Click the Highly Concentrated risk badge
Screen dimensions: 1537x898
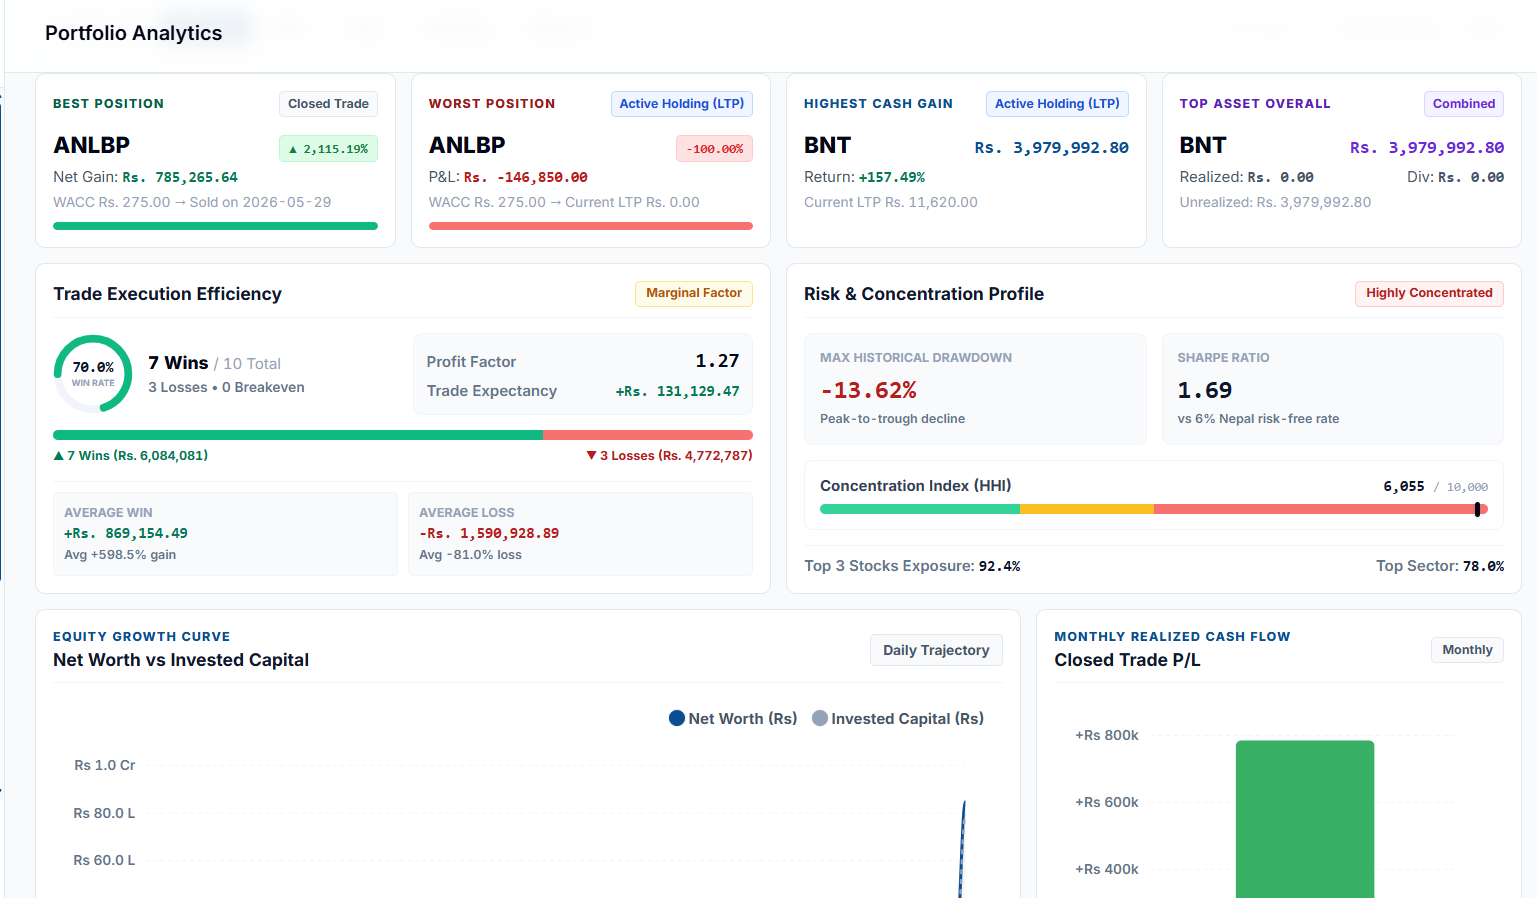[1429, 293]
